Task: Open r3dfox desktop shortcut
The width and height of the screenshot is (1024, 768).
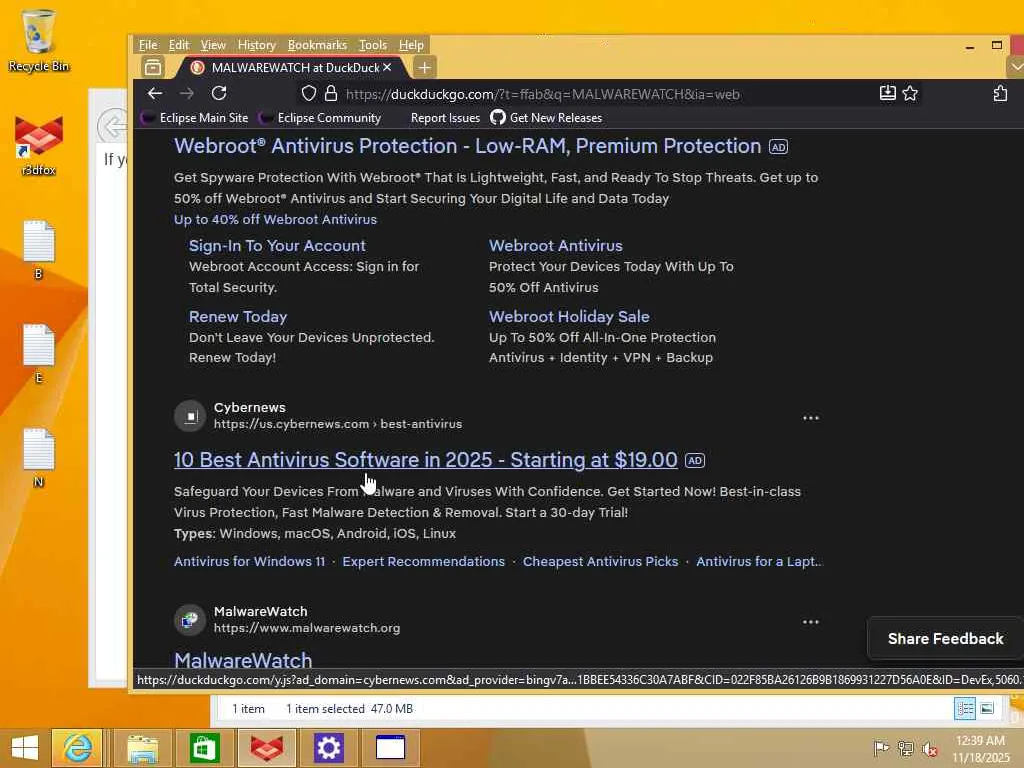Action: 39,145
